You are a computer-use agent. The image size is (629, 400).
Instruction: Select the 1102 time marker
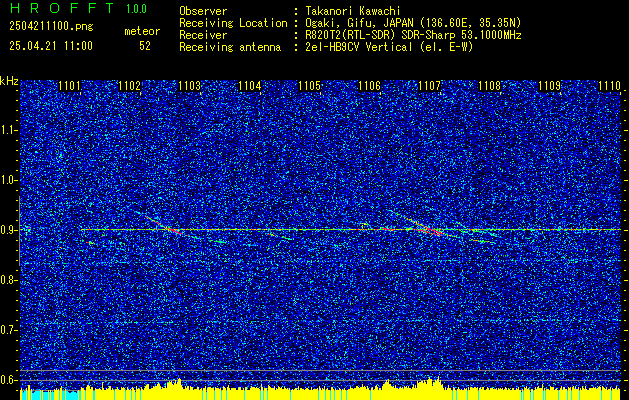[x=130, y=86]
